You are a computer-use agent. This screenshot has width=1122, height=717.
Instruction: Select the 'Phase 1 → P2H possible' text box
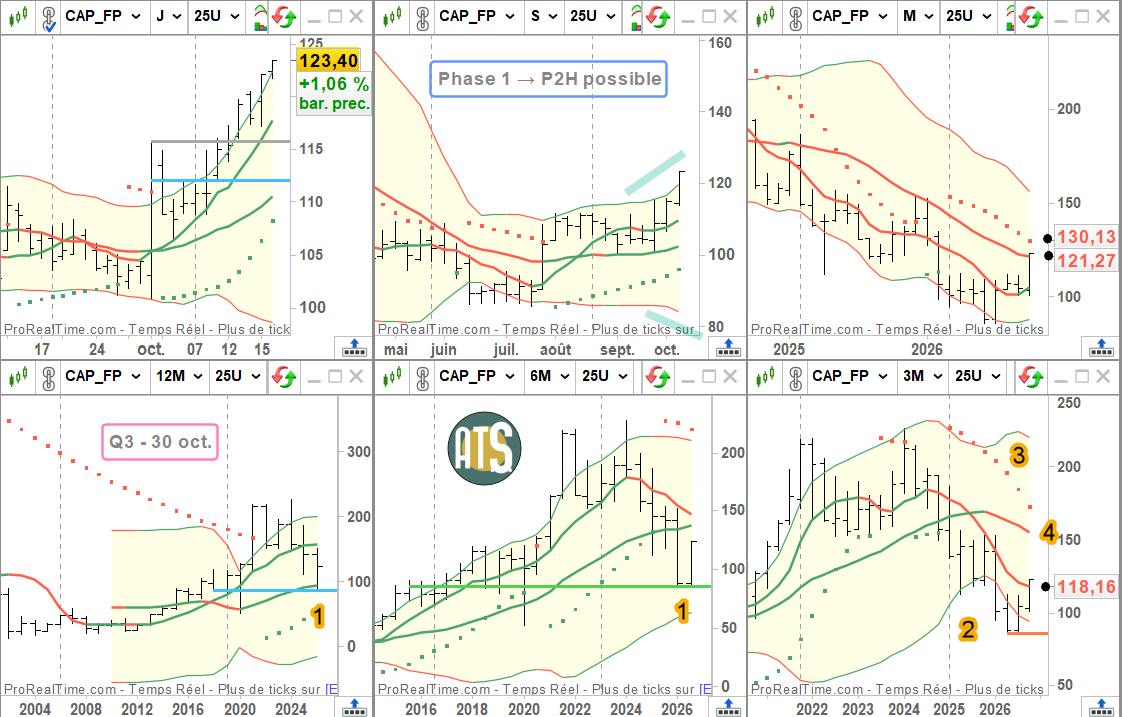(549, 79)
